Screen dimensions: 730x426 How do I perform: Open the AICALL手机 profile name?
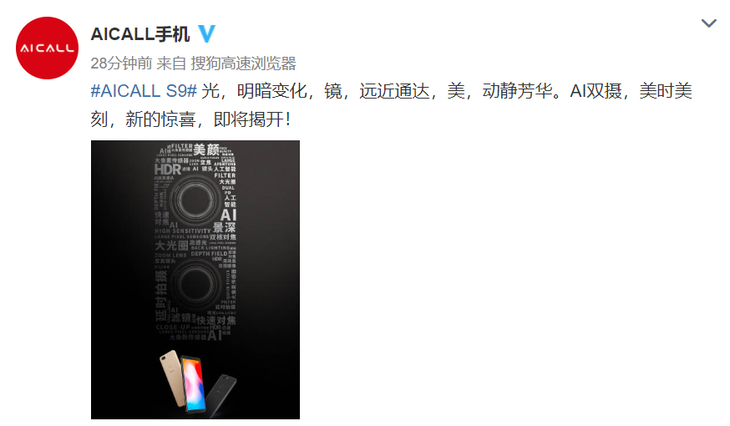pos(140,34)
